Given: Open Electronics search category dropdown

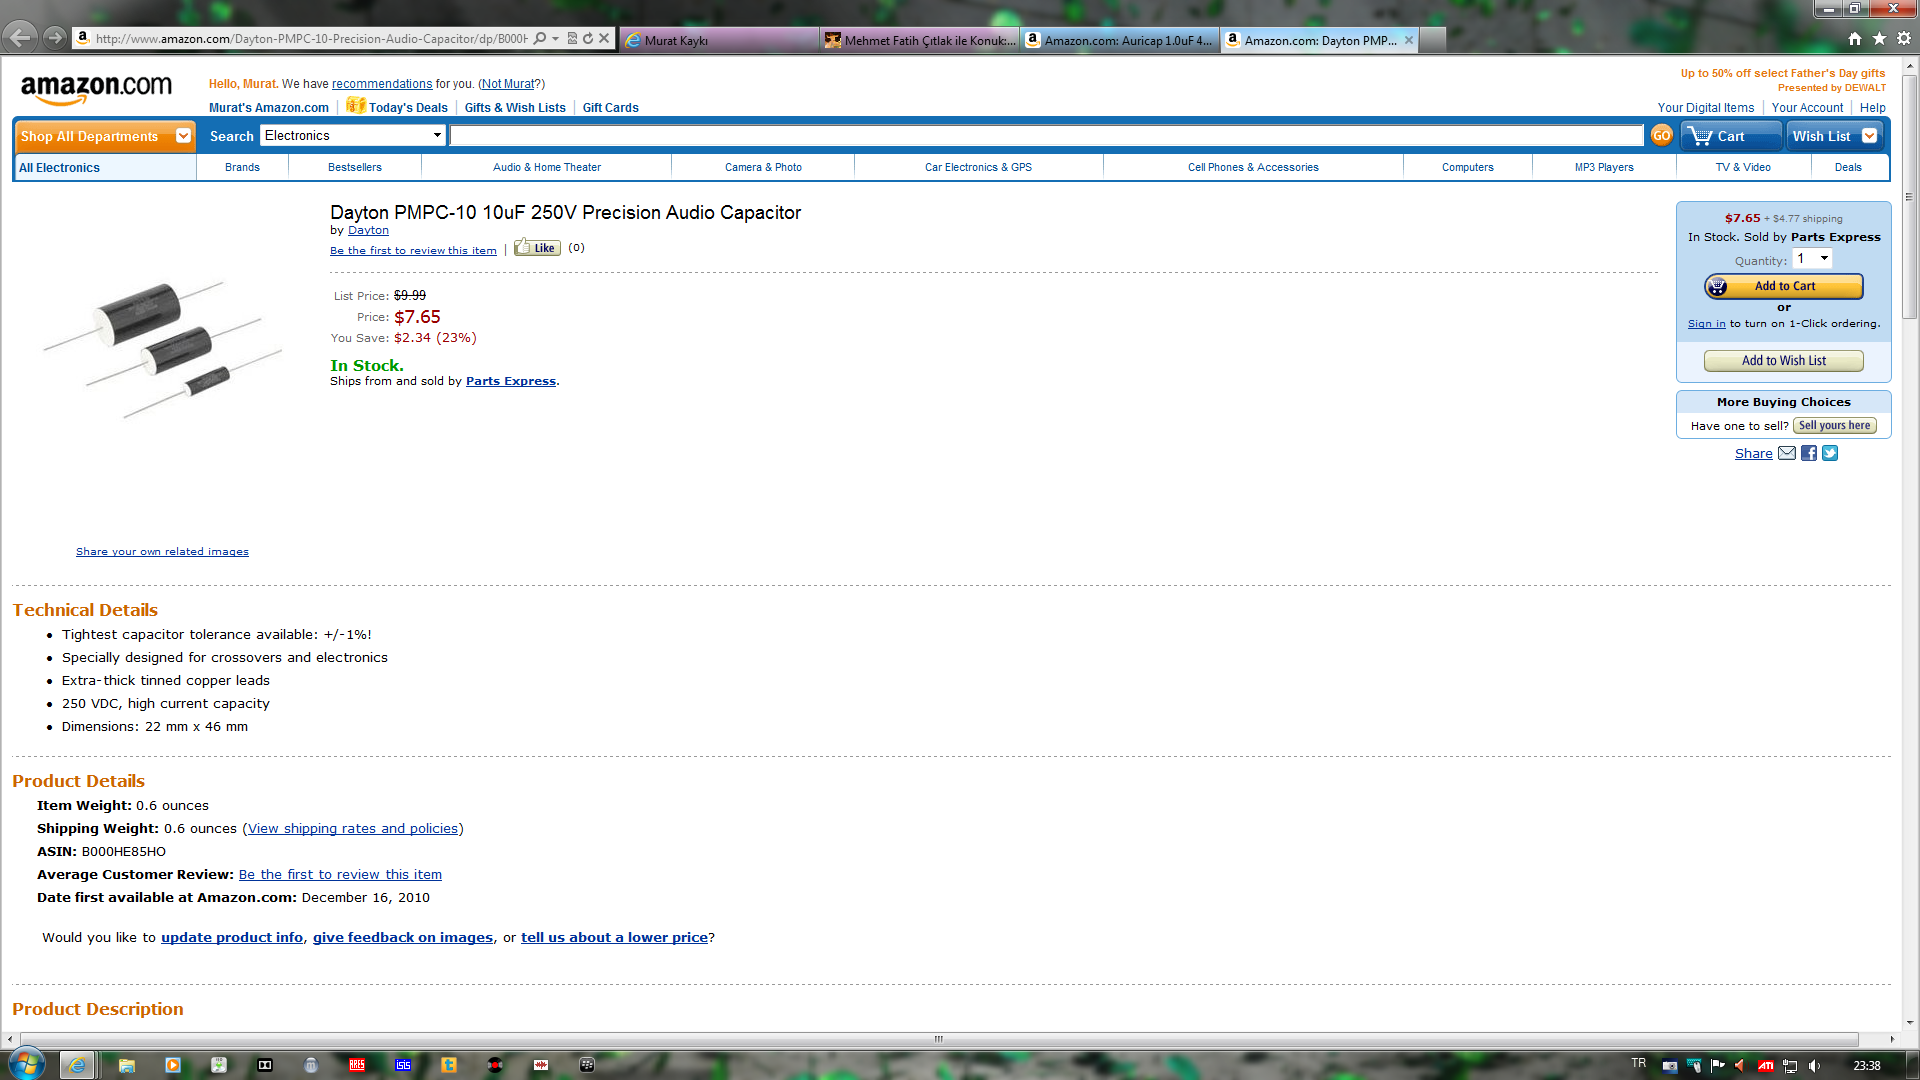Looking at the screenshot, I should [x=353, y=136].
